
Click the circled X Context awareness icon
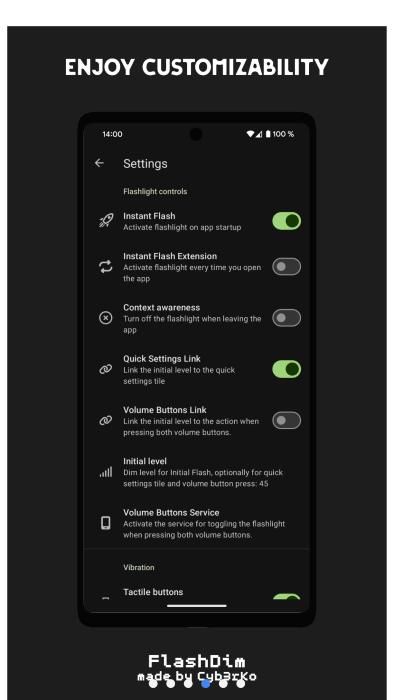point(106,318)
